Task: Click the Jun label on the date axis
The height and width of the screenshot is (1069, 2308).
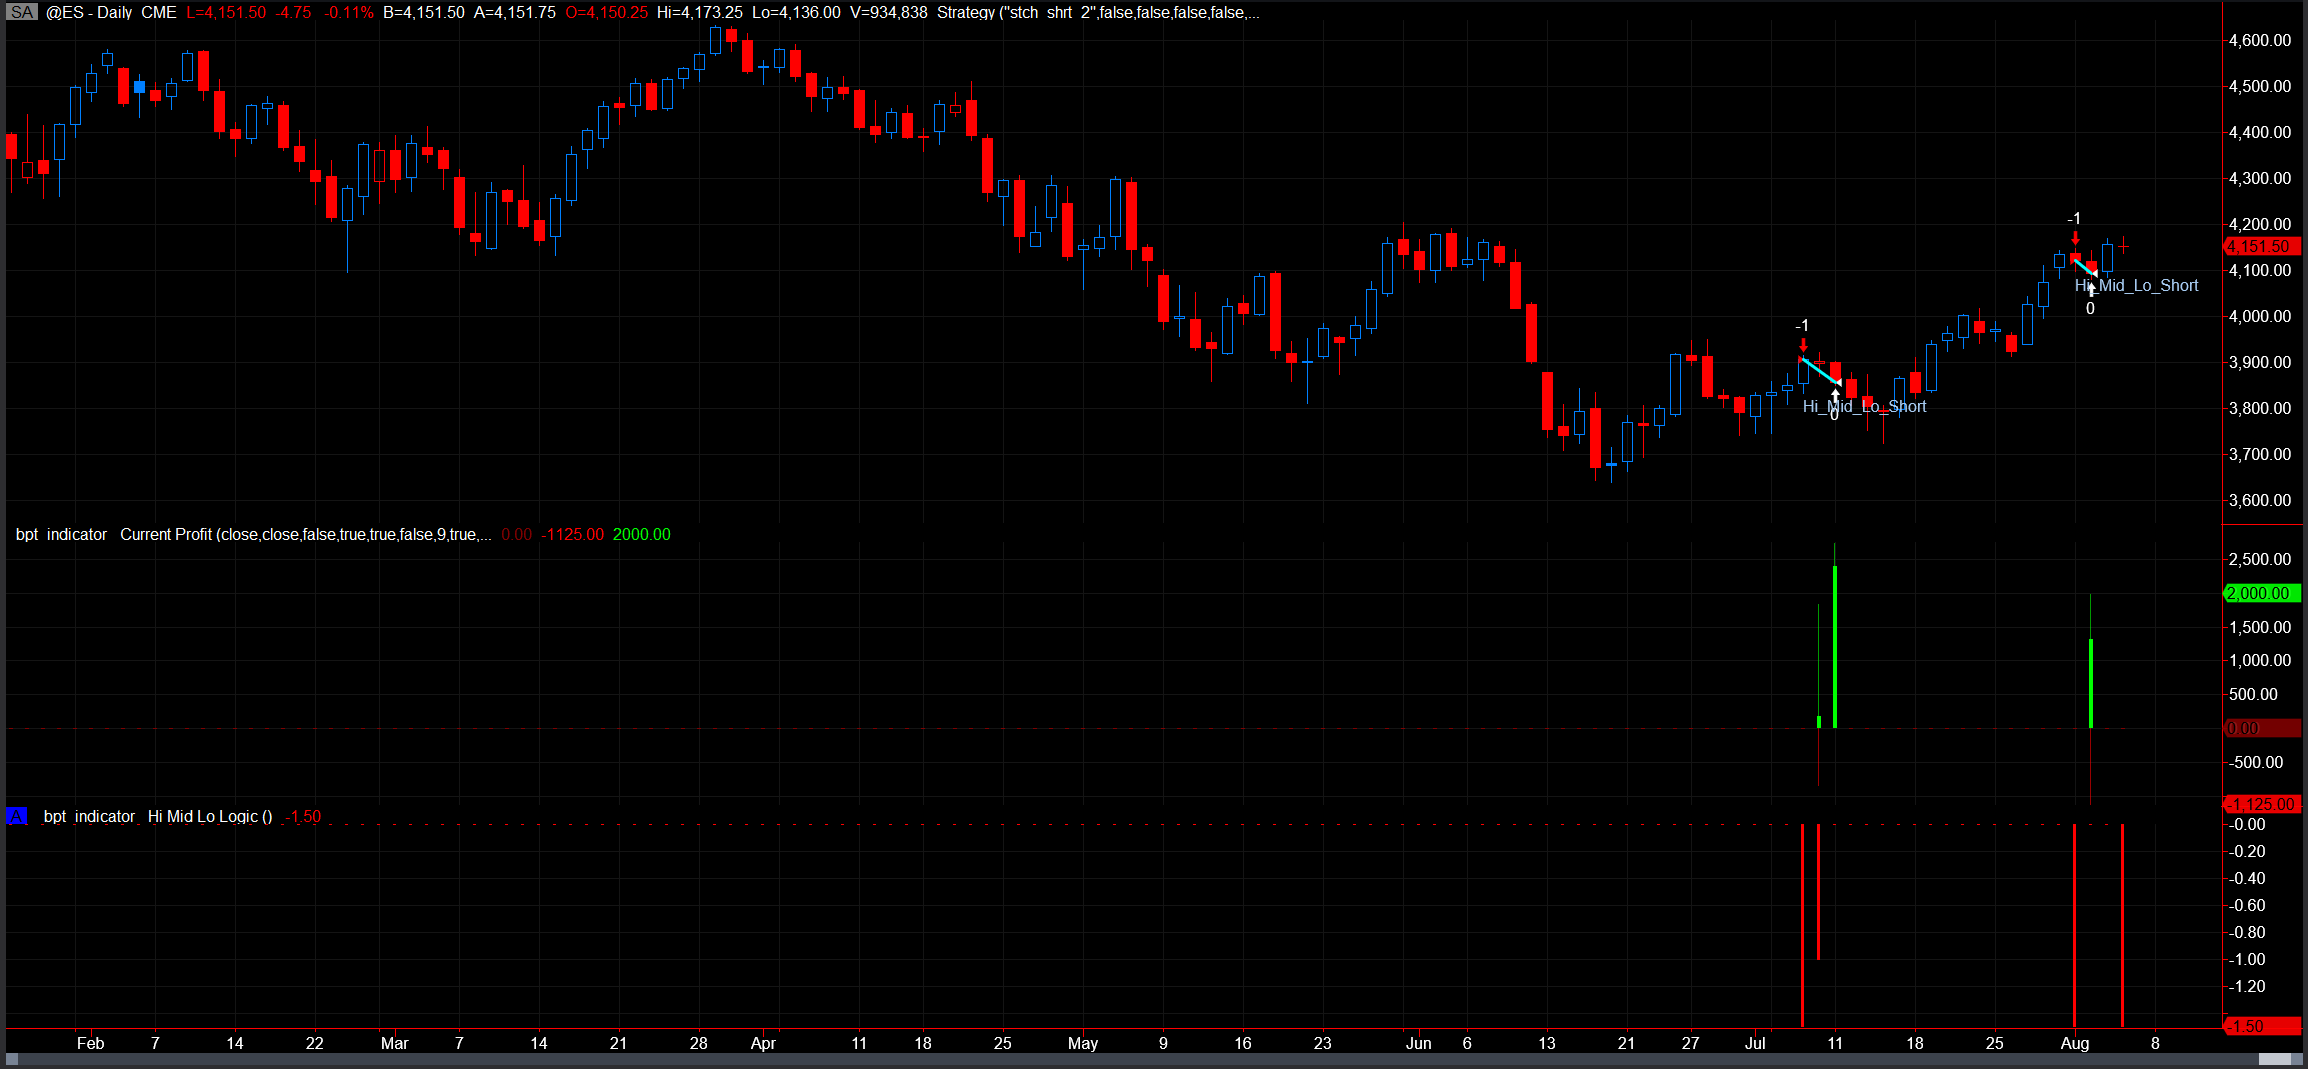Action: [1418, 1043]
